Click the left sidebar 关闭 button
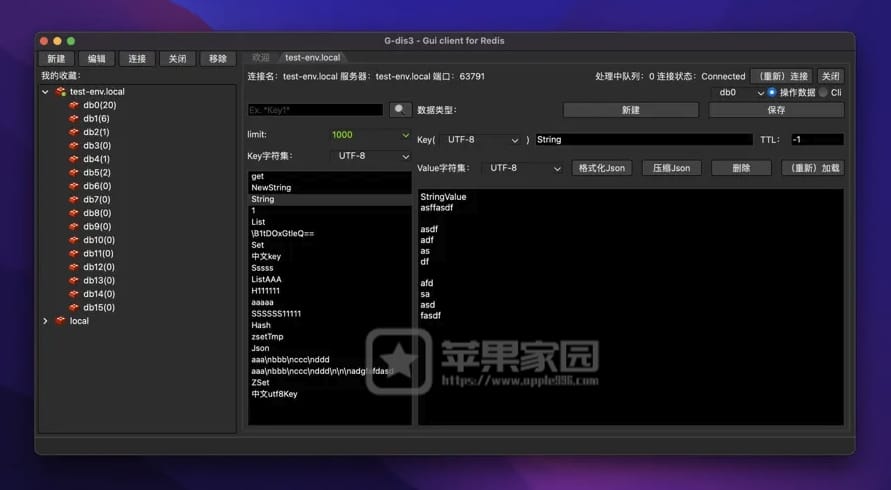 click(x=177, y=59)
